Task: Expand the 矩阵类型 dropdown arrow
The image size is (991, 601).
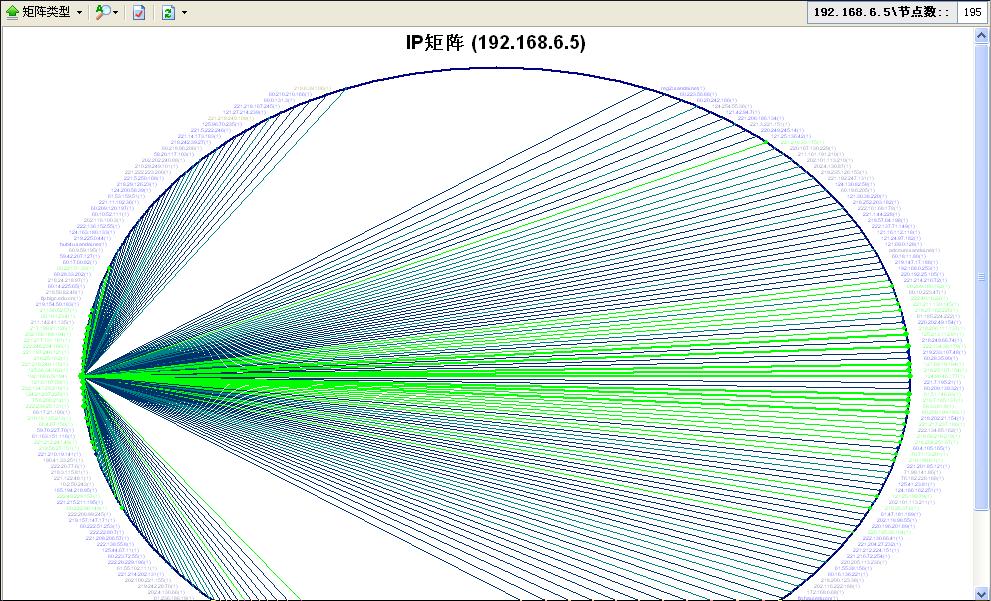Action: pyautogui.click(x=80, y=13)
